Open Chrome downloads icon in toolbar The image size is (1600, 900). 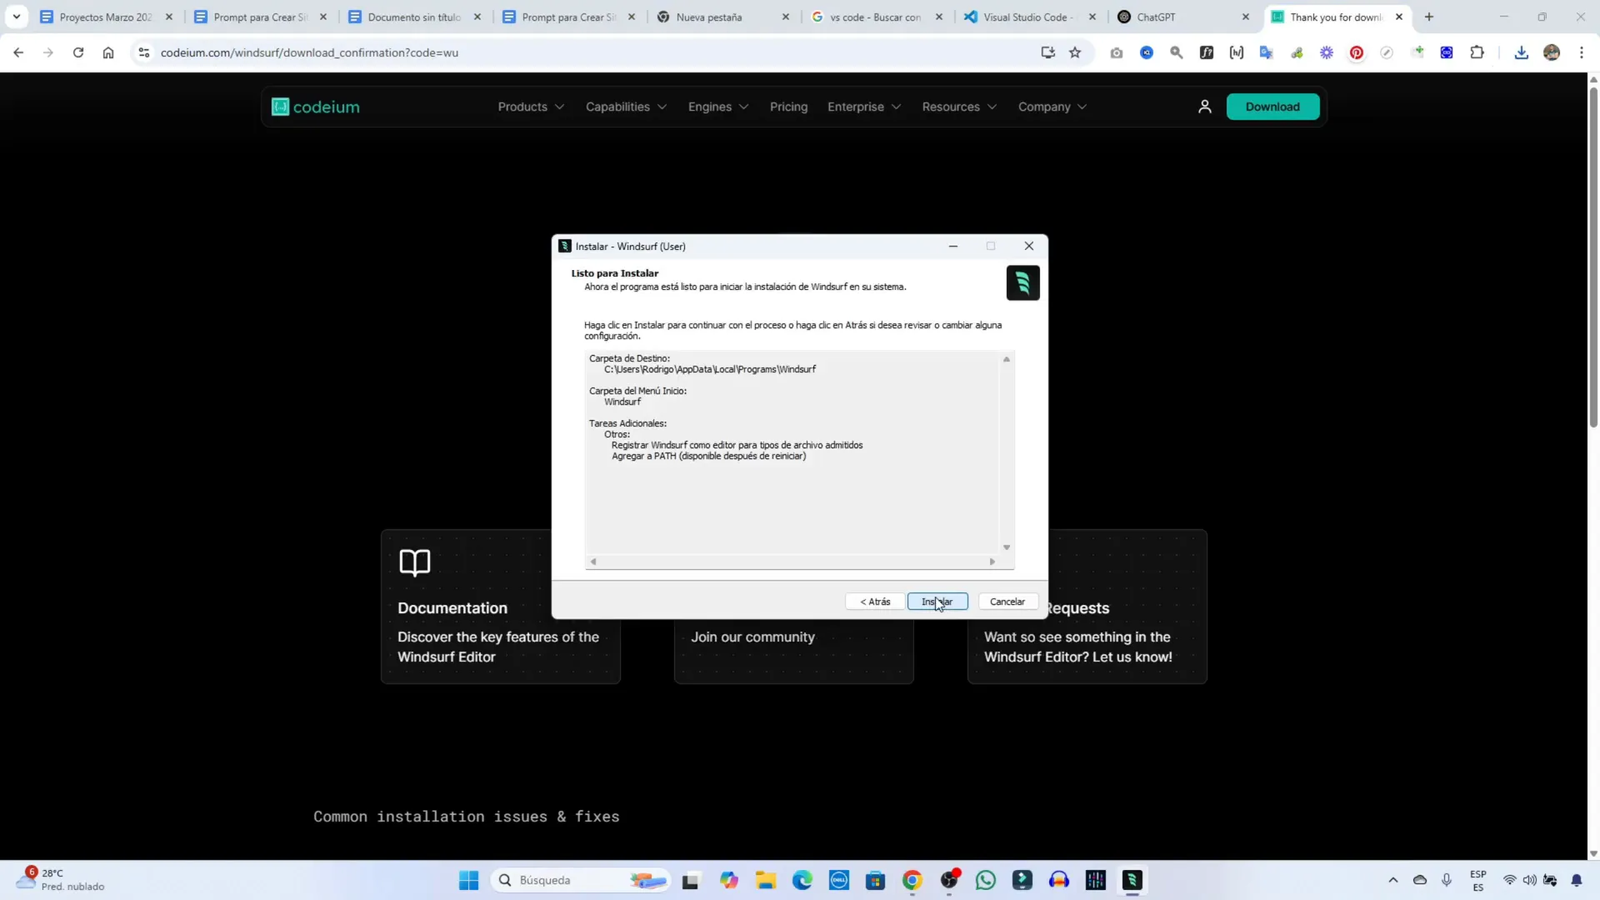[1521, 53]
